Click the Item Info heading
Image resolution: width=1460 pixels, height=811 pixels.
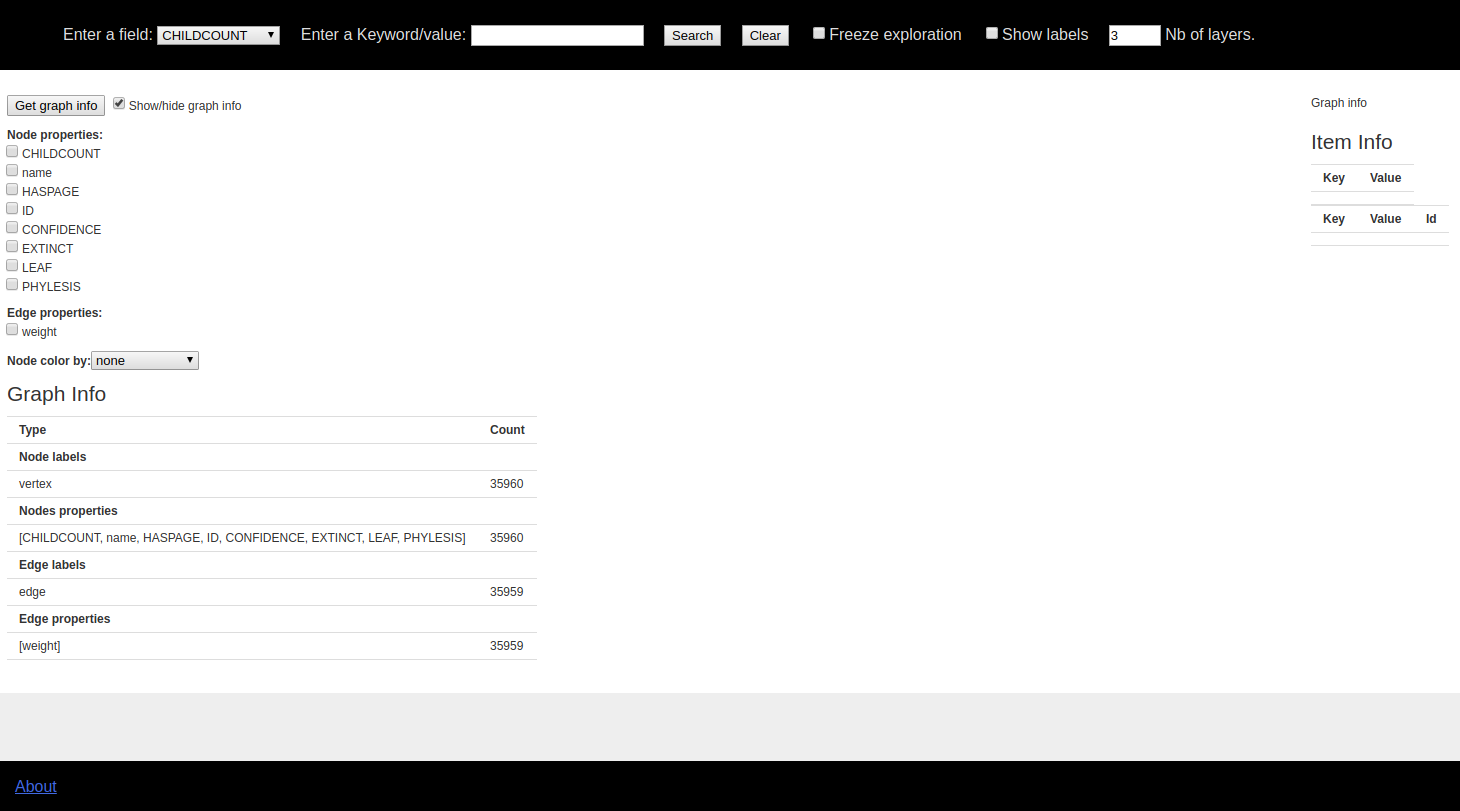(1351, 142)
